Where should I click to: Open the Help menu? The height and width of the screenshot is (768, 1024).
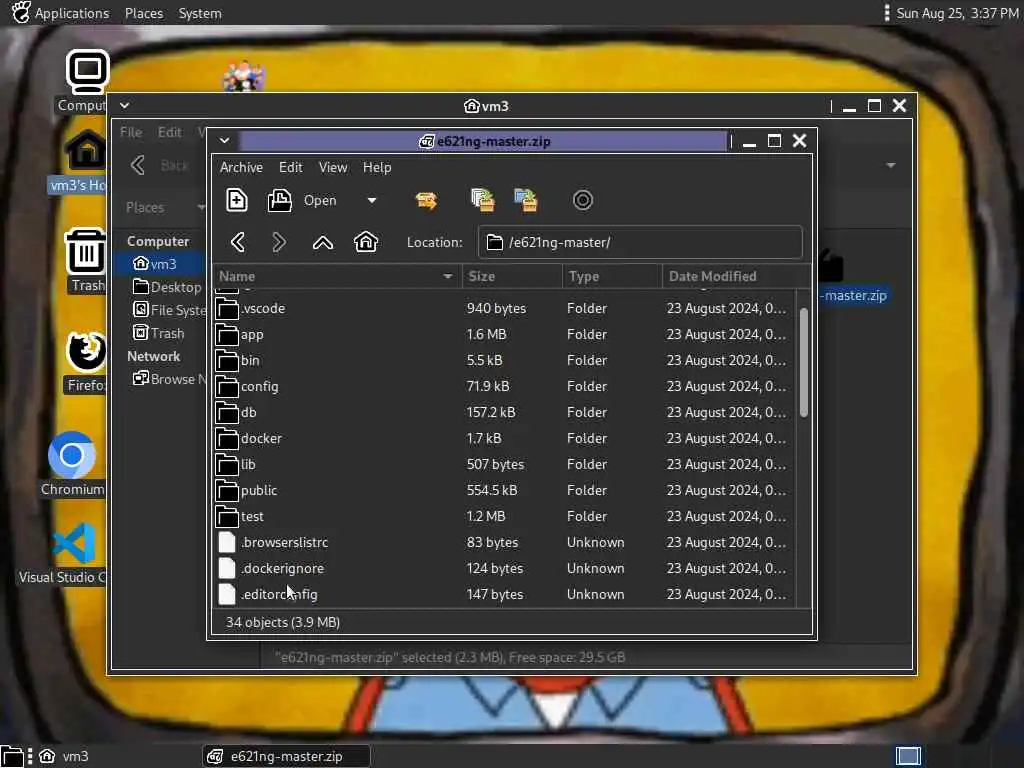377,167
